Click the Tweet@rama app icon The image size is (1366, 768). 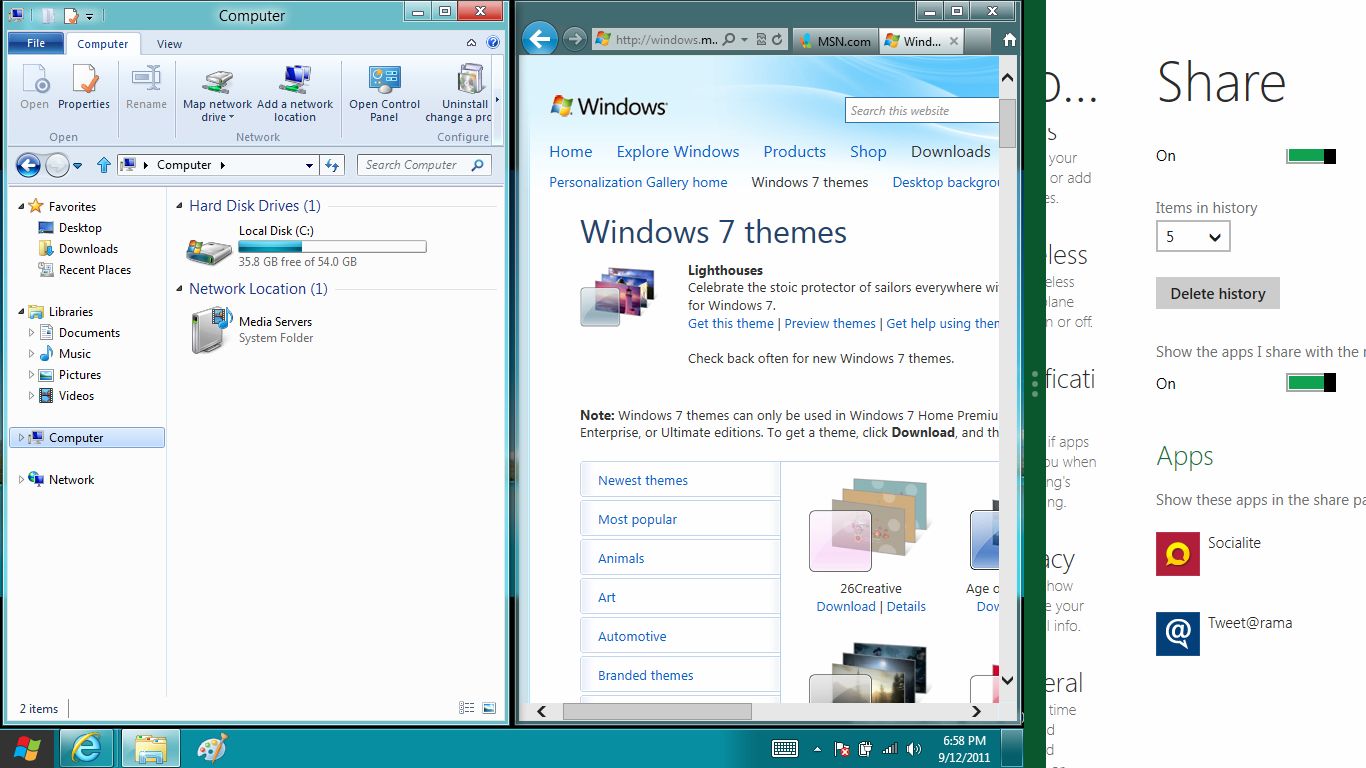point(1178,634)
